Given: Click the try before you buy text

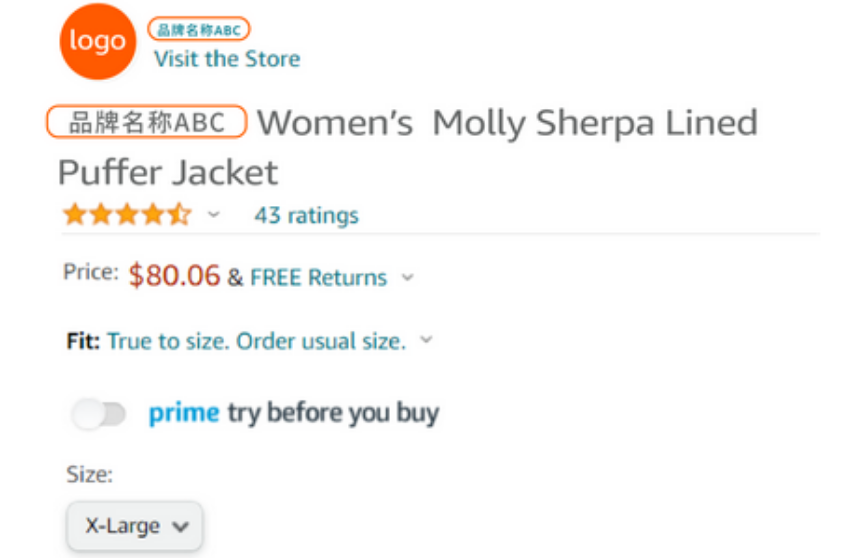Looking at the screenshot, I should [x=333, y=412].
